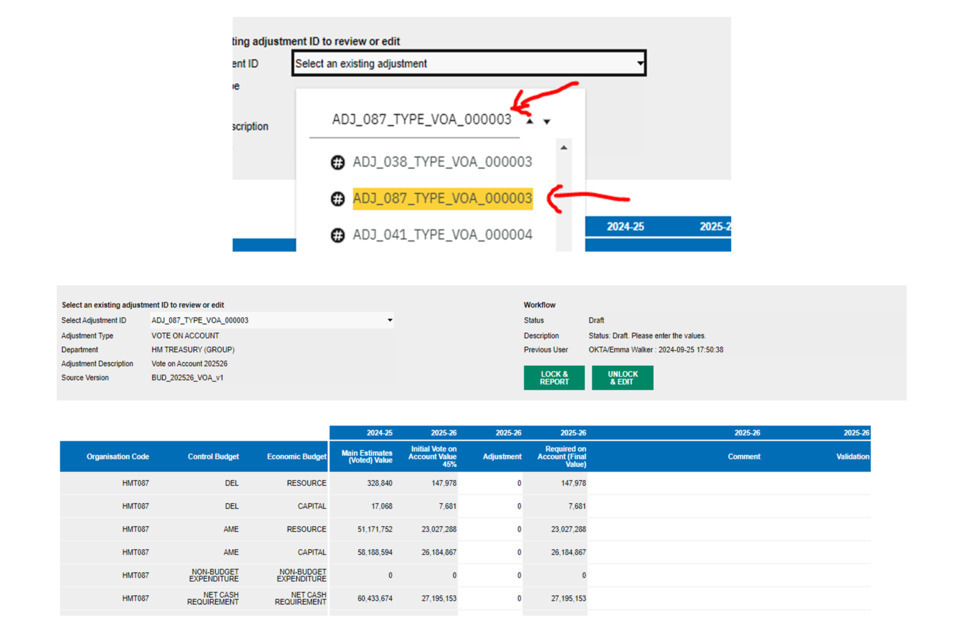The width and height of the screenshot is (960, 640).
Task: Expand the Select Adjustment ID dropdown showing ADJ_087
Action: 389,321
